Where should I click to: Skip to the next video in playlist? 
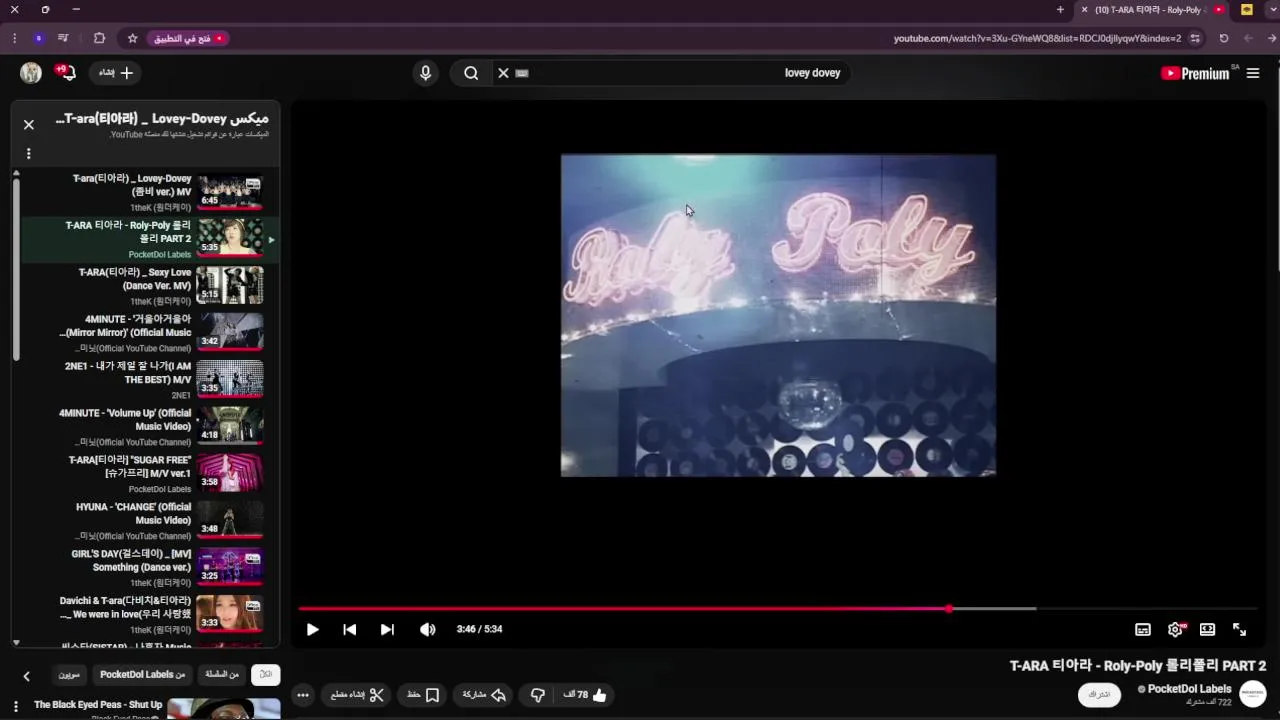point(387,629)
